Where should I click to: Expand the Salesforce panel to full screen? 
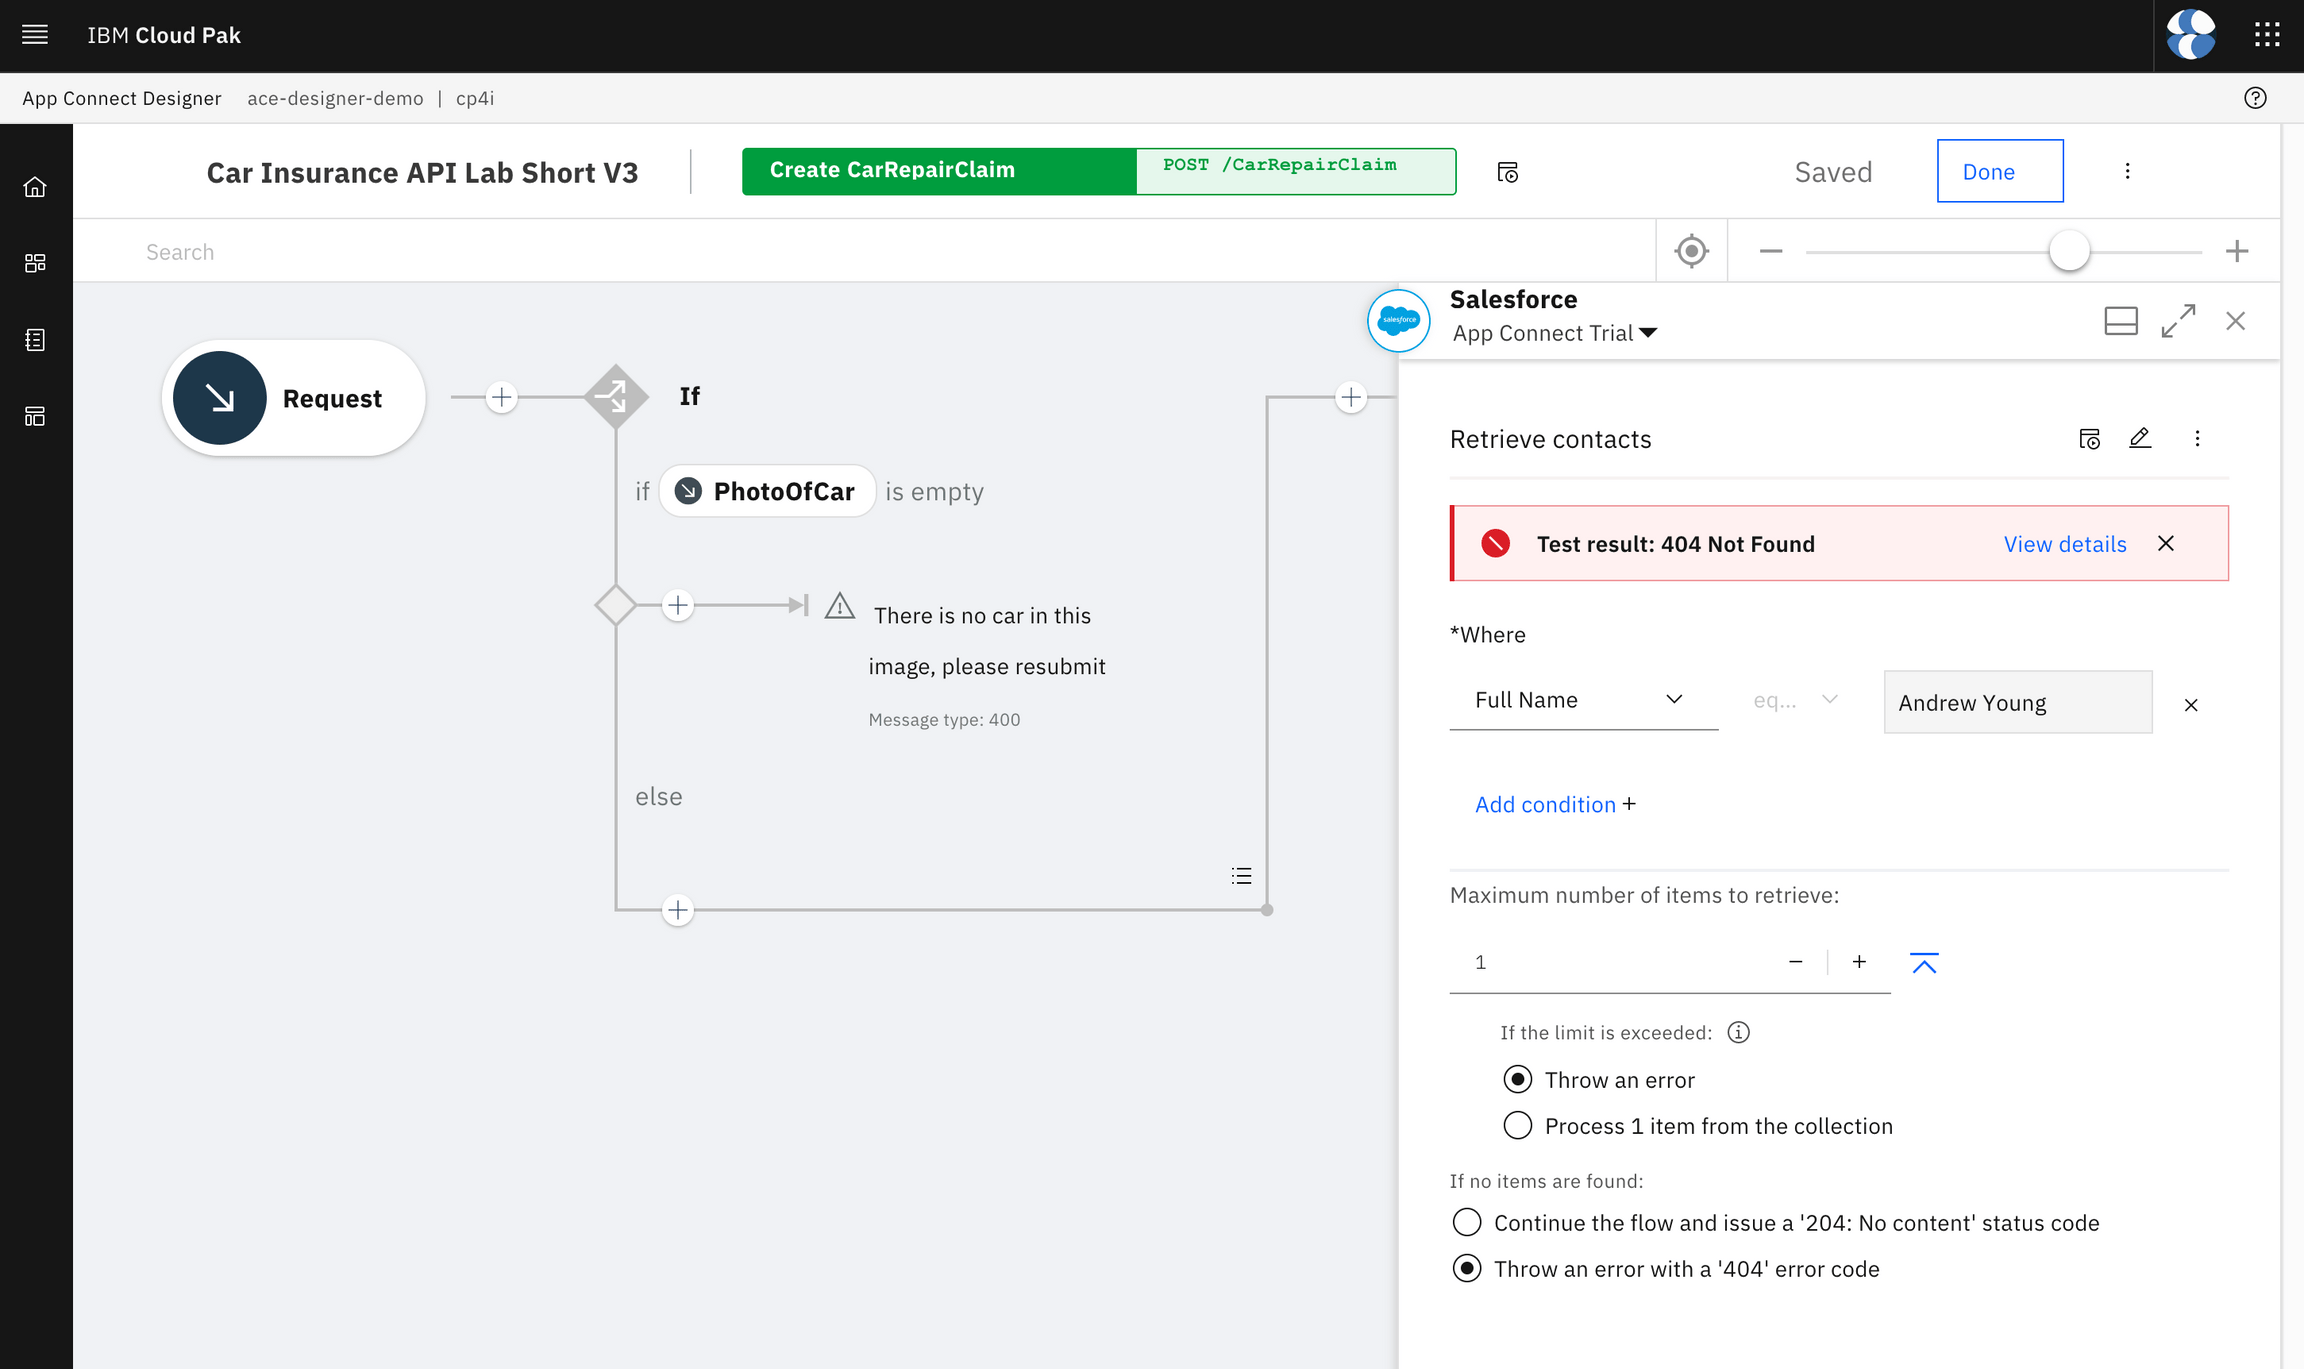click(x=2178, y=321)
